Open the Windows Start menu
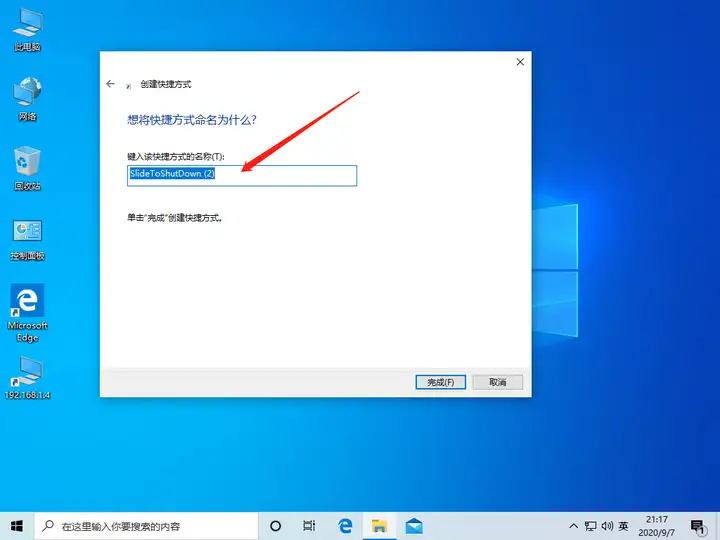This screenshot has width=720, height=540. [17, 526]
